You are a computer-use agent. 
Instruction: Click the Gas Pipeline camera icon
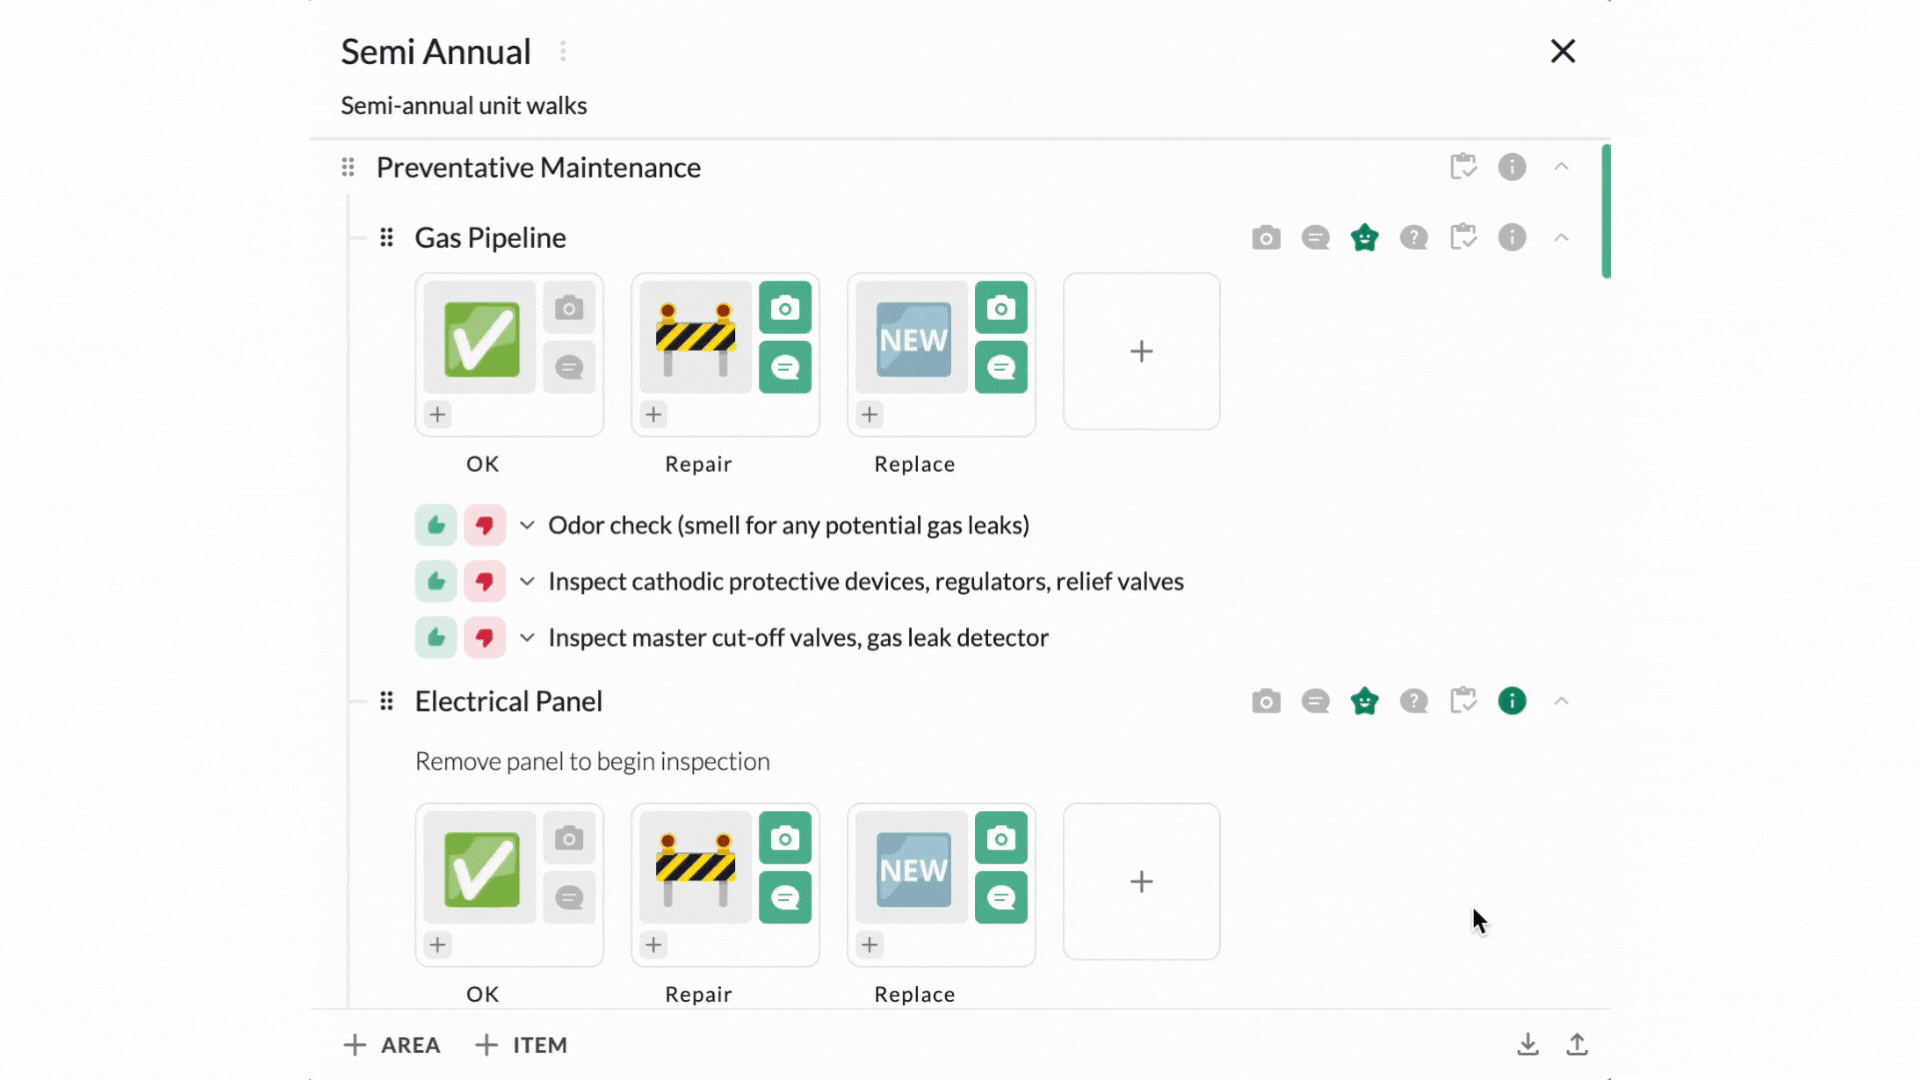pyautogui.click(x=1266, y=238)
